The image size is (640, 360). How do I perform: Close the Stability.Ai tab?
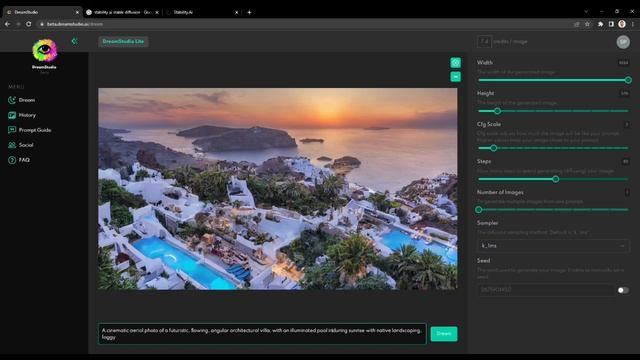[x=236, y=12]
